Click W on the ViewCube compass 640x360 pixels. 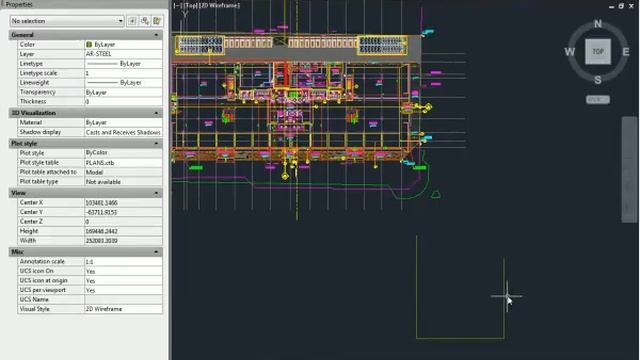coord(570,52)
